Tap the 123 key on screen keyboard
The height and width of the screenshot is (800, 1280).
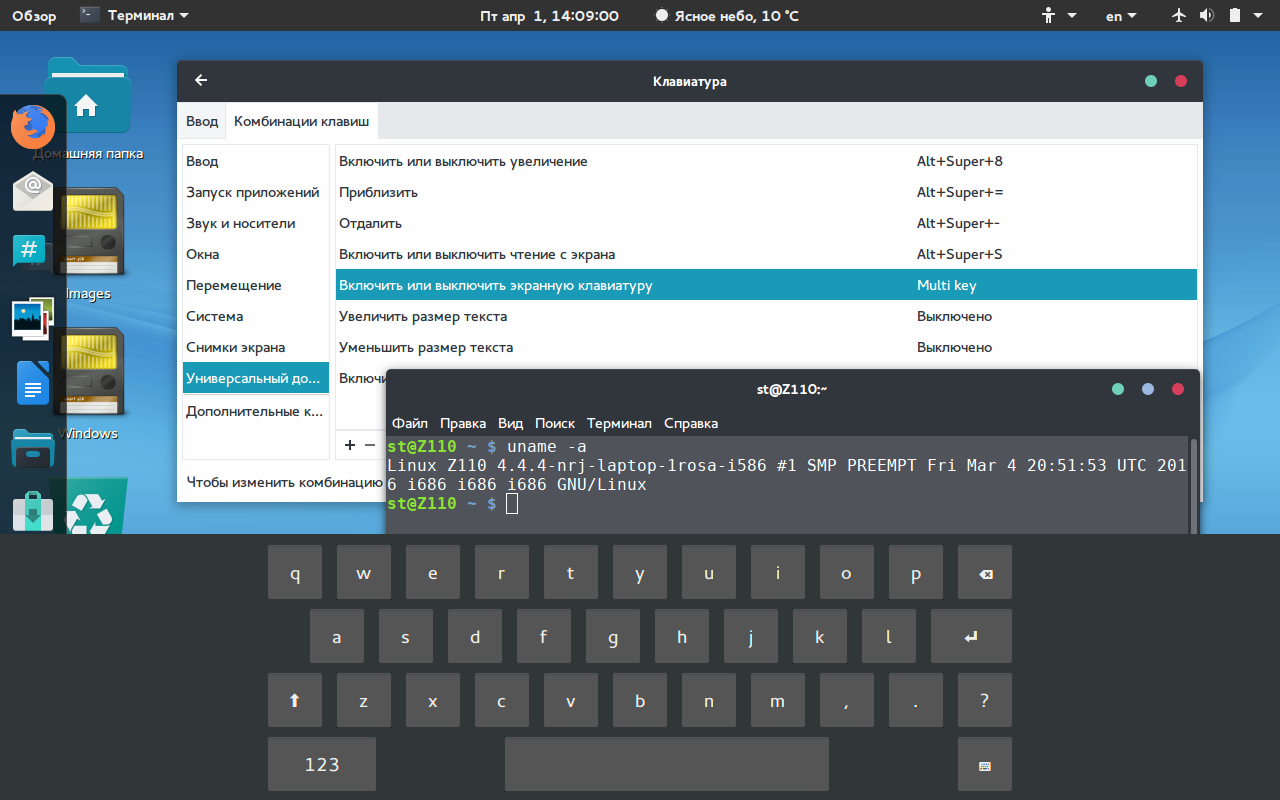(322, 764)
